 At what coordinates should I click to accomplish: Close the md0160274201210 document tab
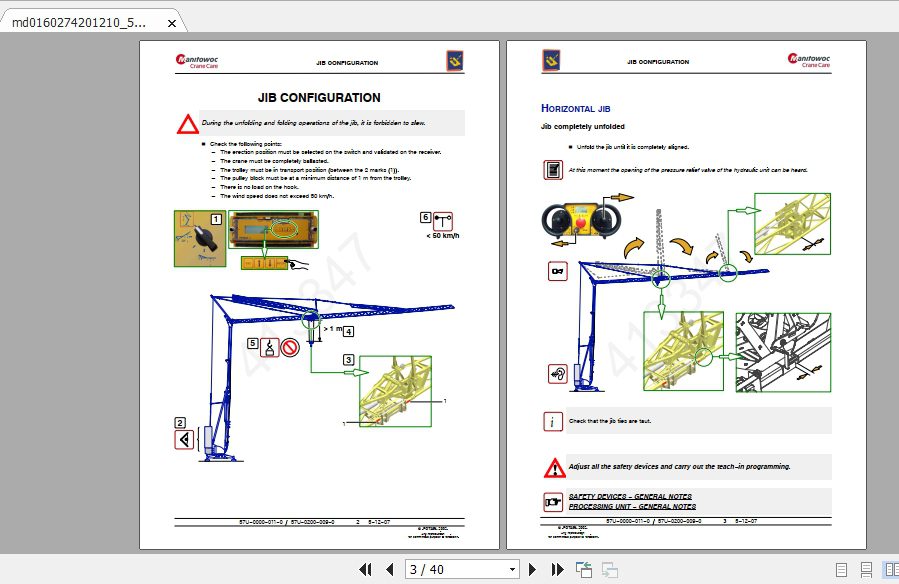coord(170,21)
